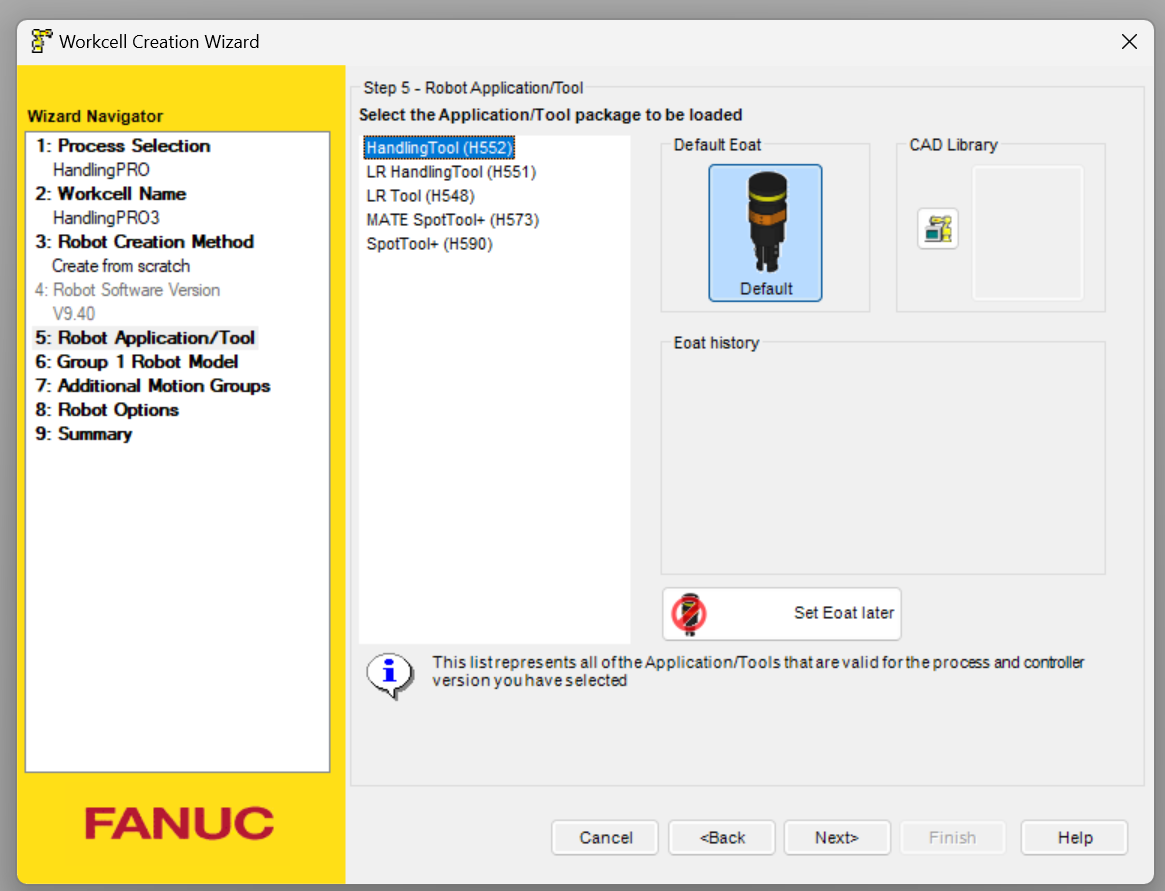Pick MATE SpotTool+ (H573) package
This screenshot has height=891, width=1165.
pyautogui.click(x=452, y=220)
